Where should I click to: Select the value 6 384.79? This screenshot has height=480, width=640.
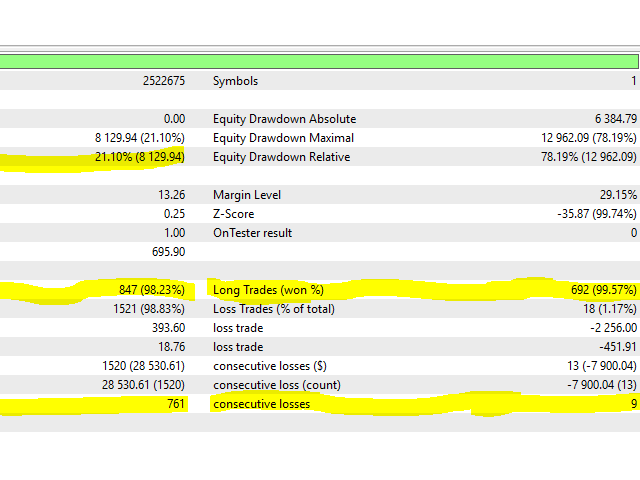coord(616,119)
